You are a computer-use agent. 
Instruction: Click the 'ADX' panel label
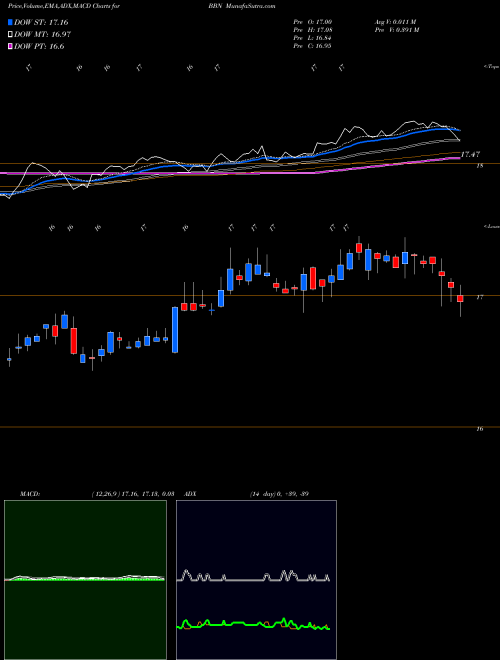point(190,494)
